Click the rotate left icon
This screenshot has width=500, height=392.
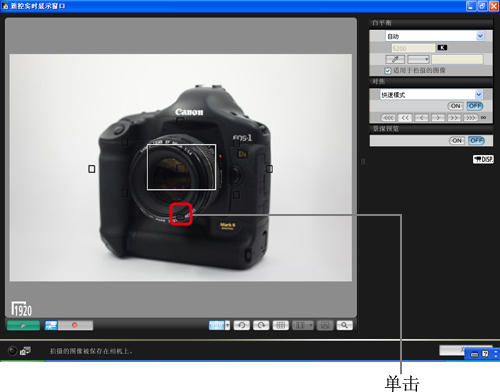click(x=241, y=325)
